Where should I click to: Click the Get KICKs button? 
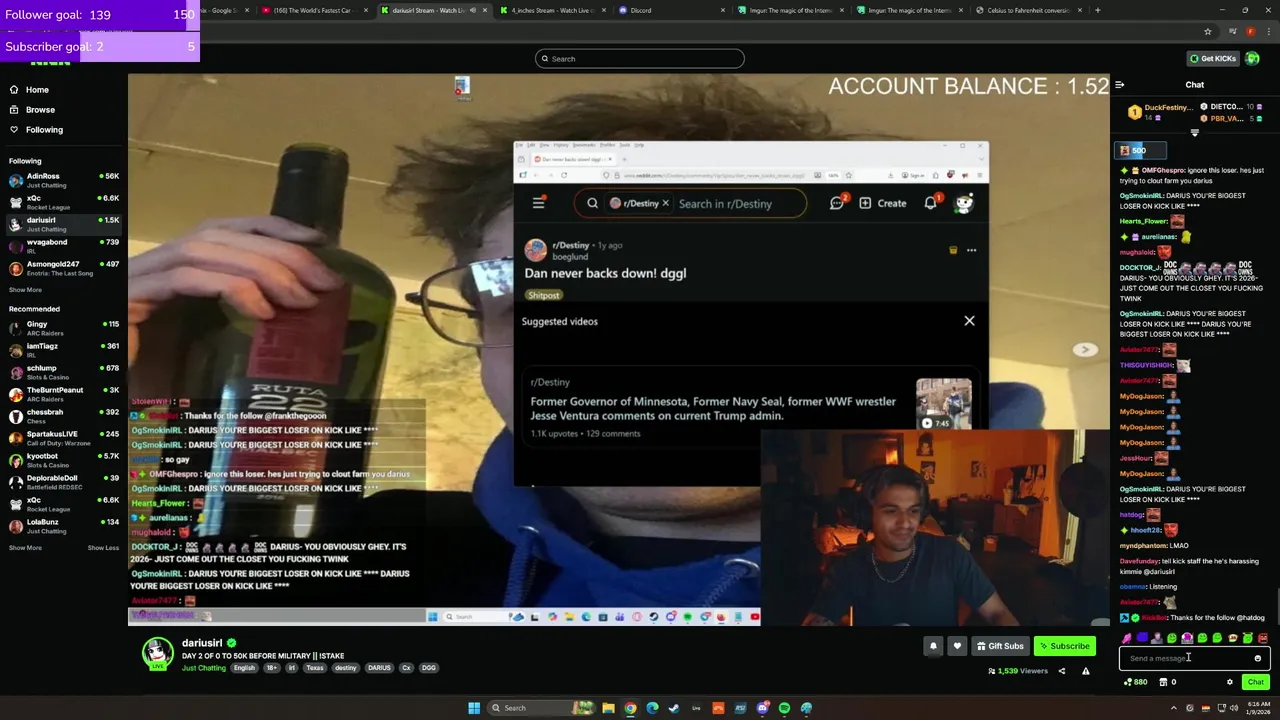click(1212, 58)
